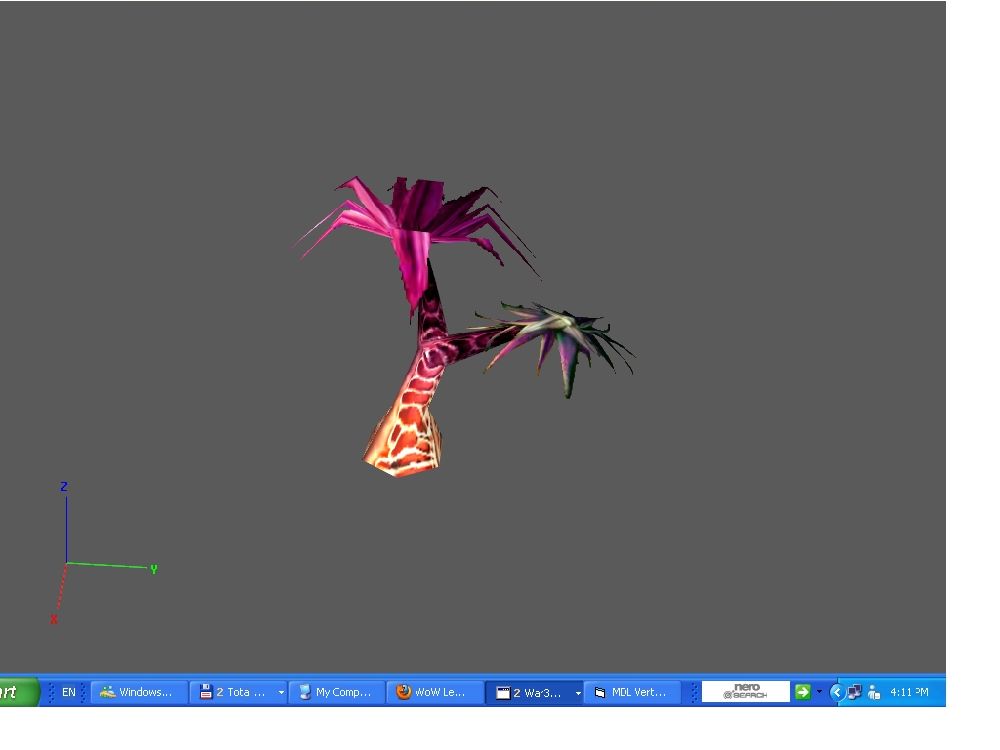Click the Z axis label of the gizmo
The height and width of the screenshot is (750, 1000).
pos(64,487)
